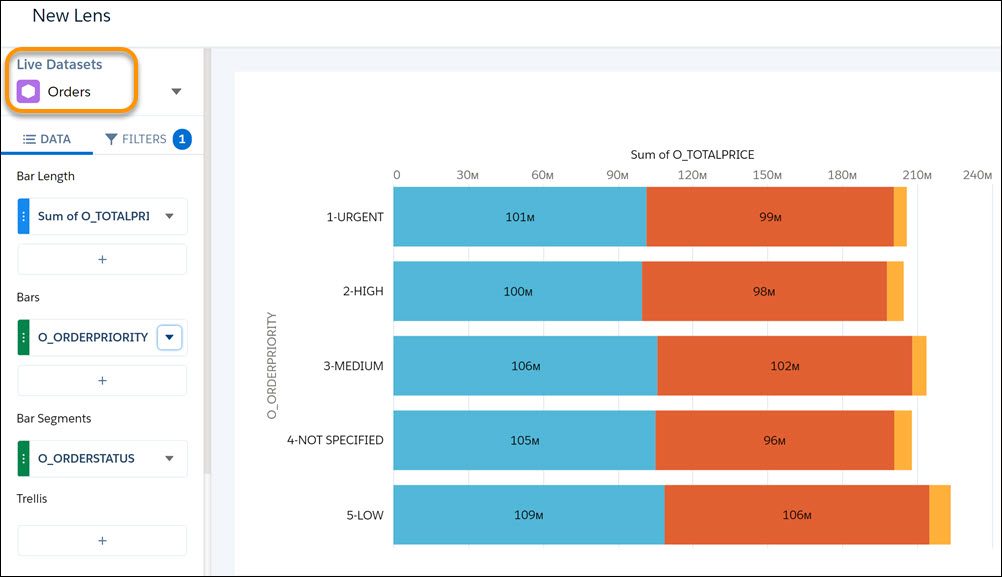Viewport: 1002px width, 577px height.
Task: Add a measure under Bar Length with plus
Action: click(x=101, y=258)
